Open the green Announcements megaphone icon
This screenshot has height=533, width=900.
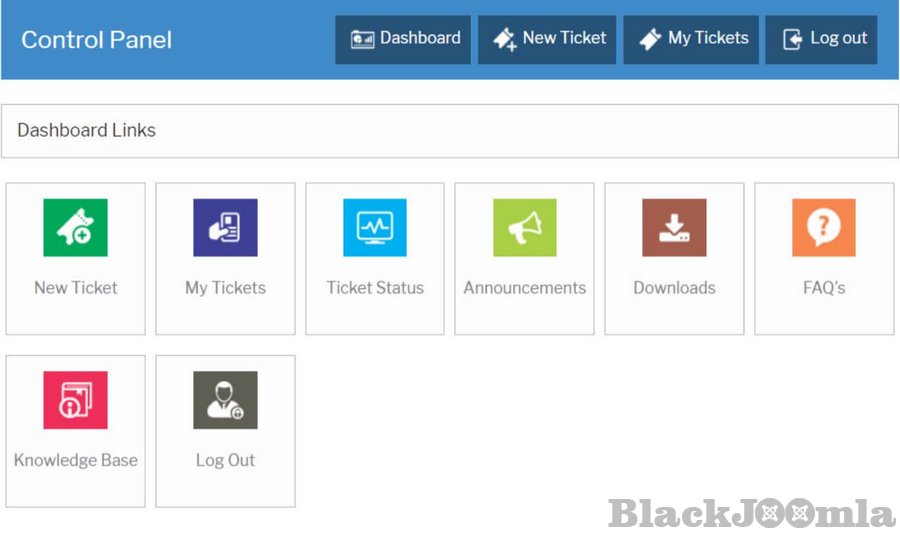pos(524,227)
